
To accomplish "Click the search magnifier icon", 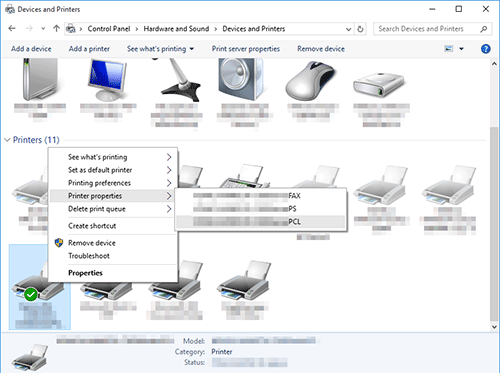I will (484, 29).
